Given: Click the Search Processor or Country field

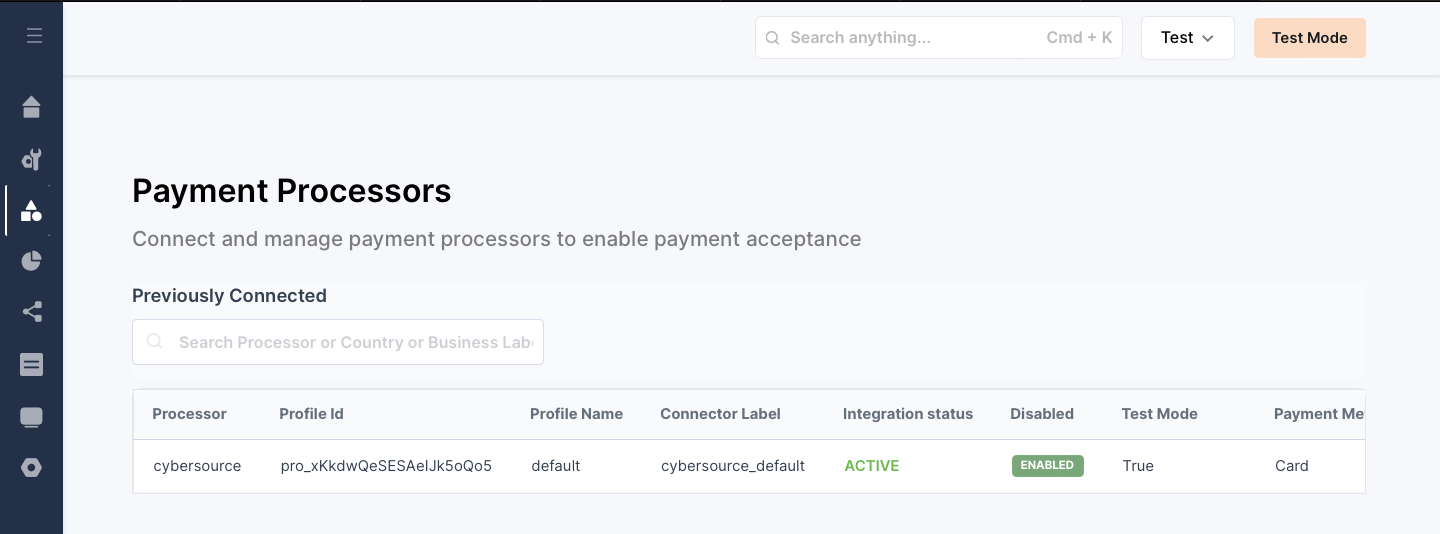Looking at the screenshot, I should (354, 342).
